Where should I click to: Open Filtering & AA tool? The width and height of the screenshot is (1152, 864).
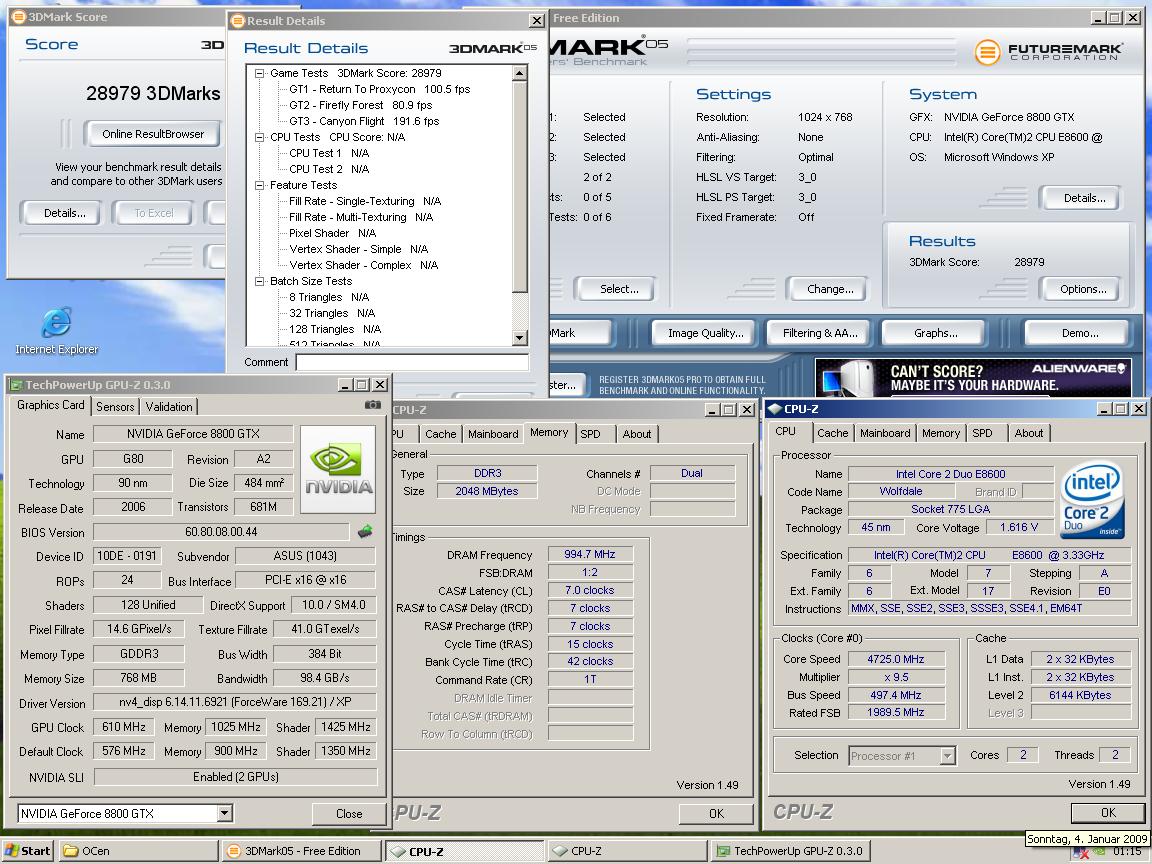coord(820,333)
